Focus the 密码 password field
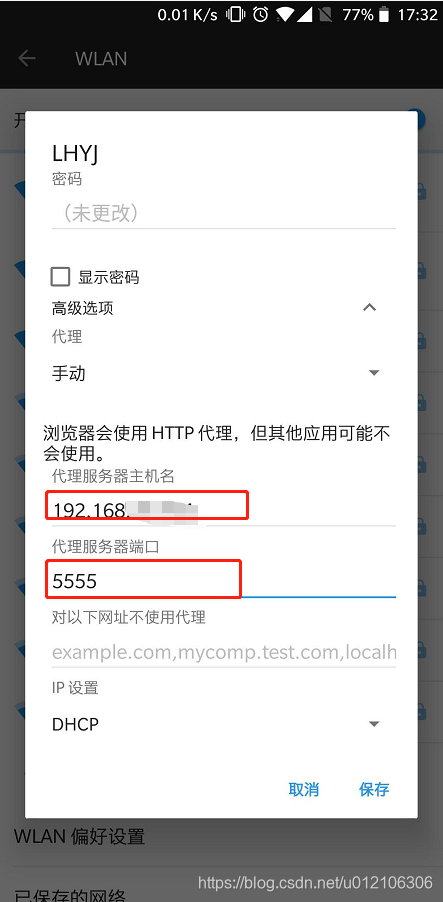The height and width of the screenshot is (902, 443). point(223,214)
